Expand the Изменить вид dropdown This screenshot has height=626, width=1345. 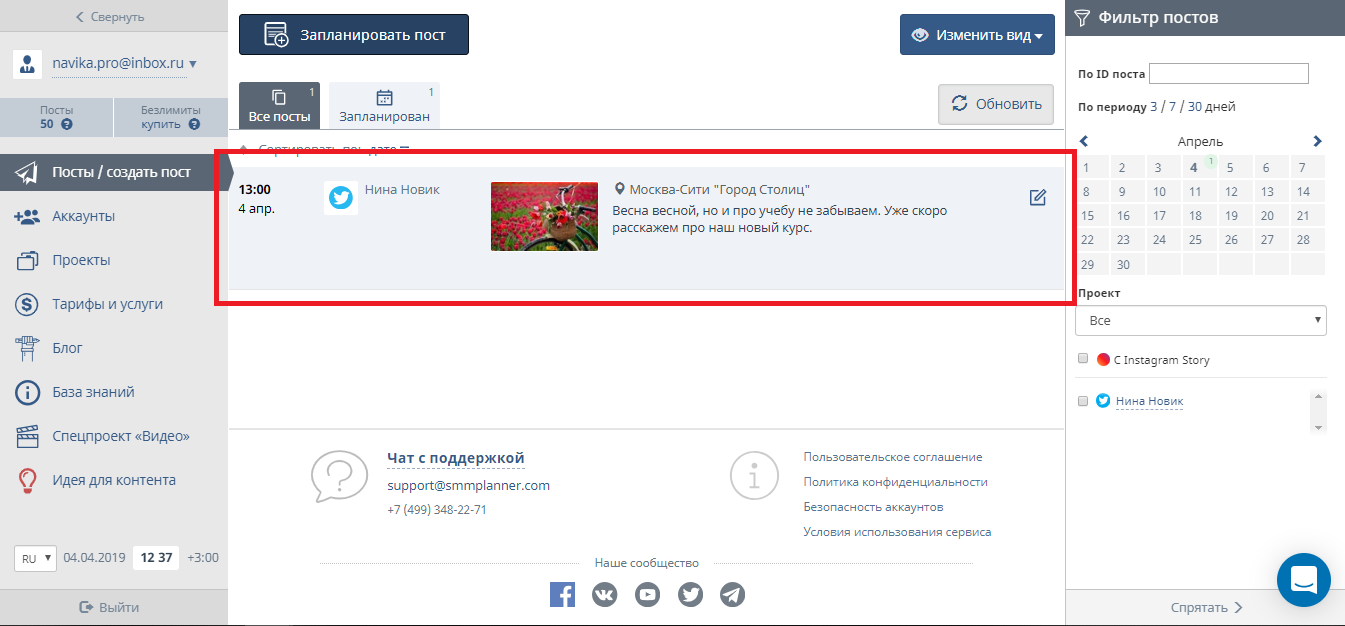click(x=977, y=35)
